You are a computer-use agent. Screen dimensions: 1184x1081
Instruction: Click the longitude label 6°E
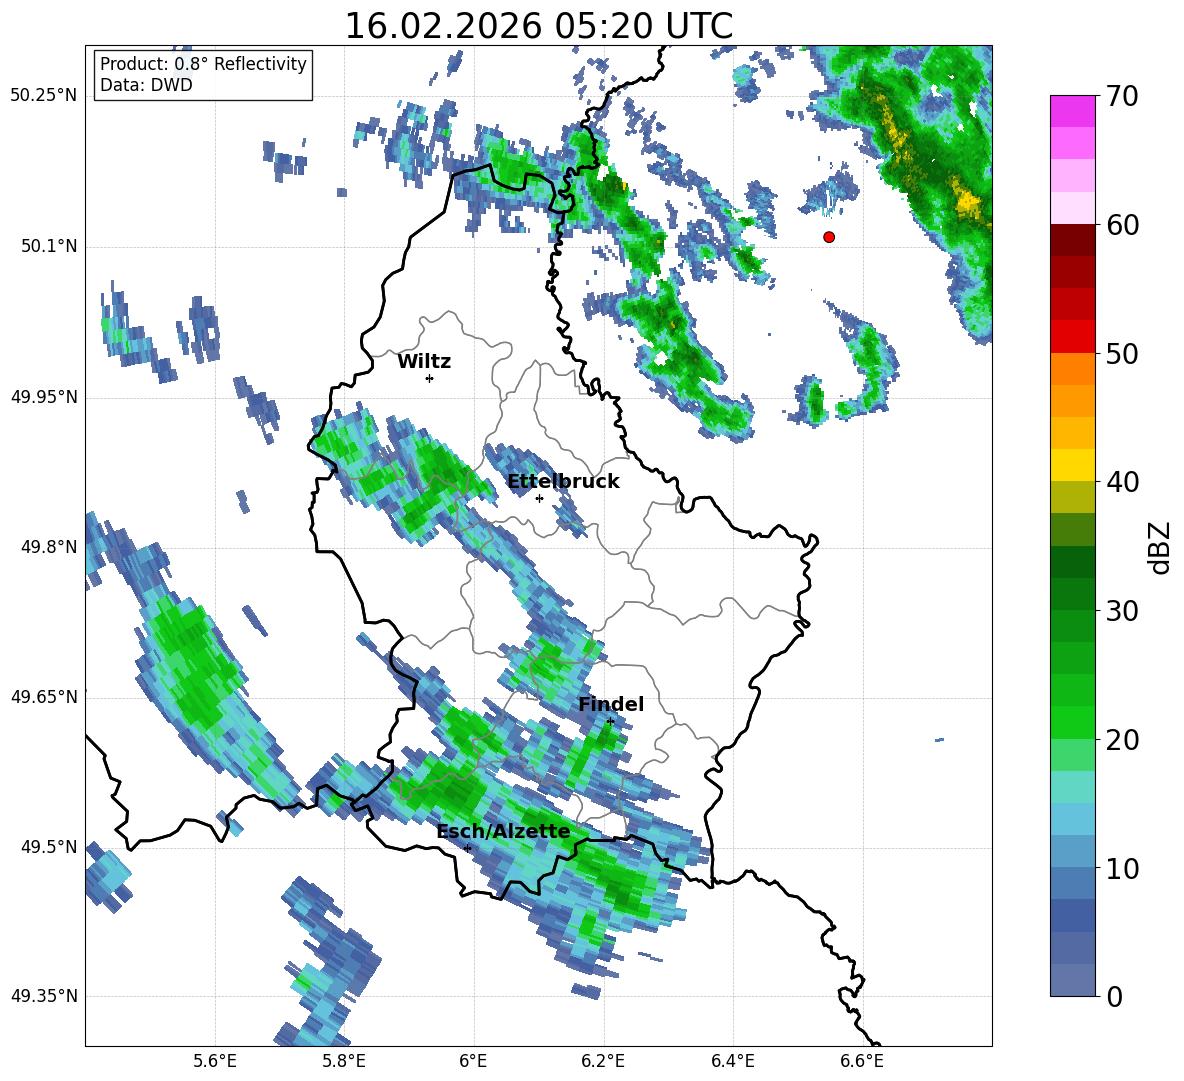coord(473,1061)
